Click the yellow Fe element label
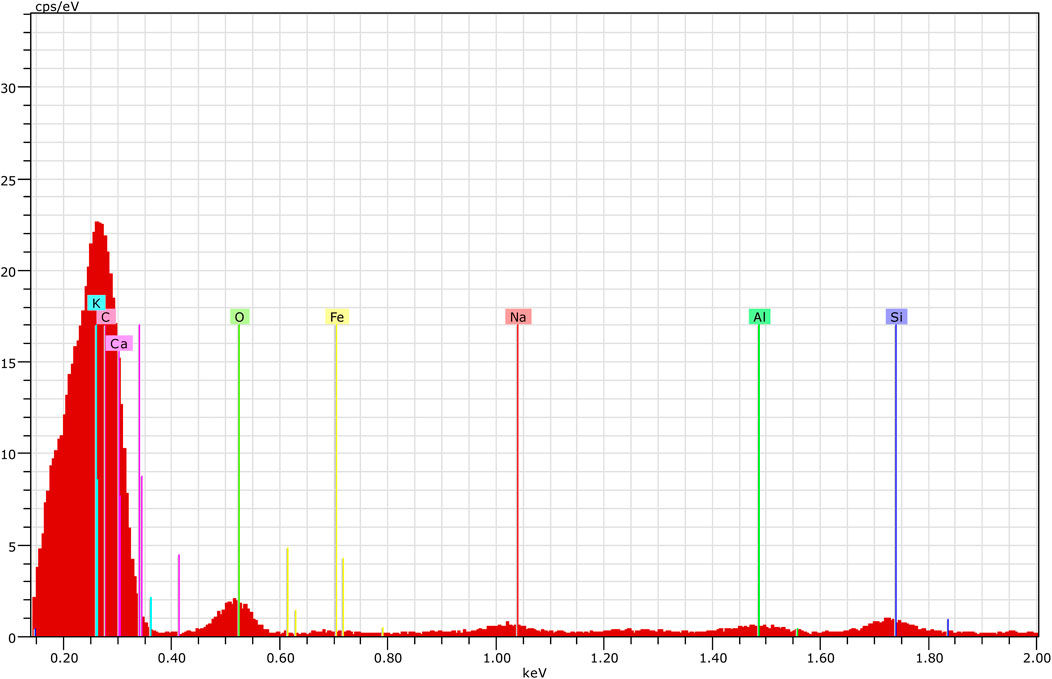The image size is (1052, 679). pyautogui.click(x=337, y=317)
